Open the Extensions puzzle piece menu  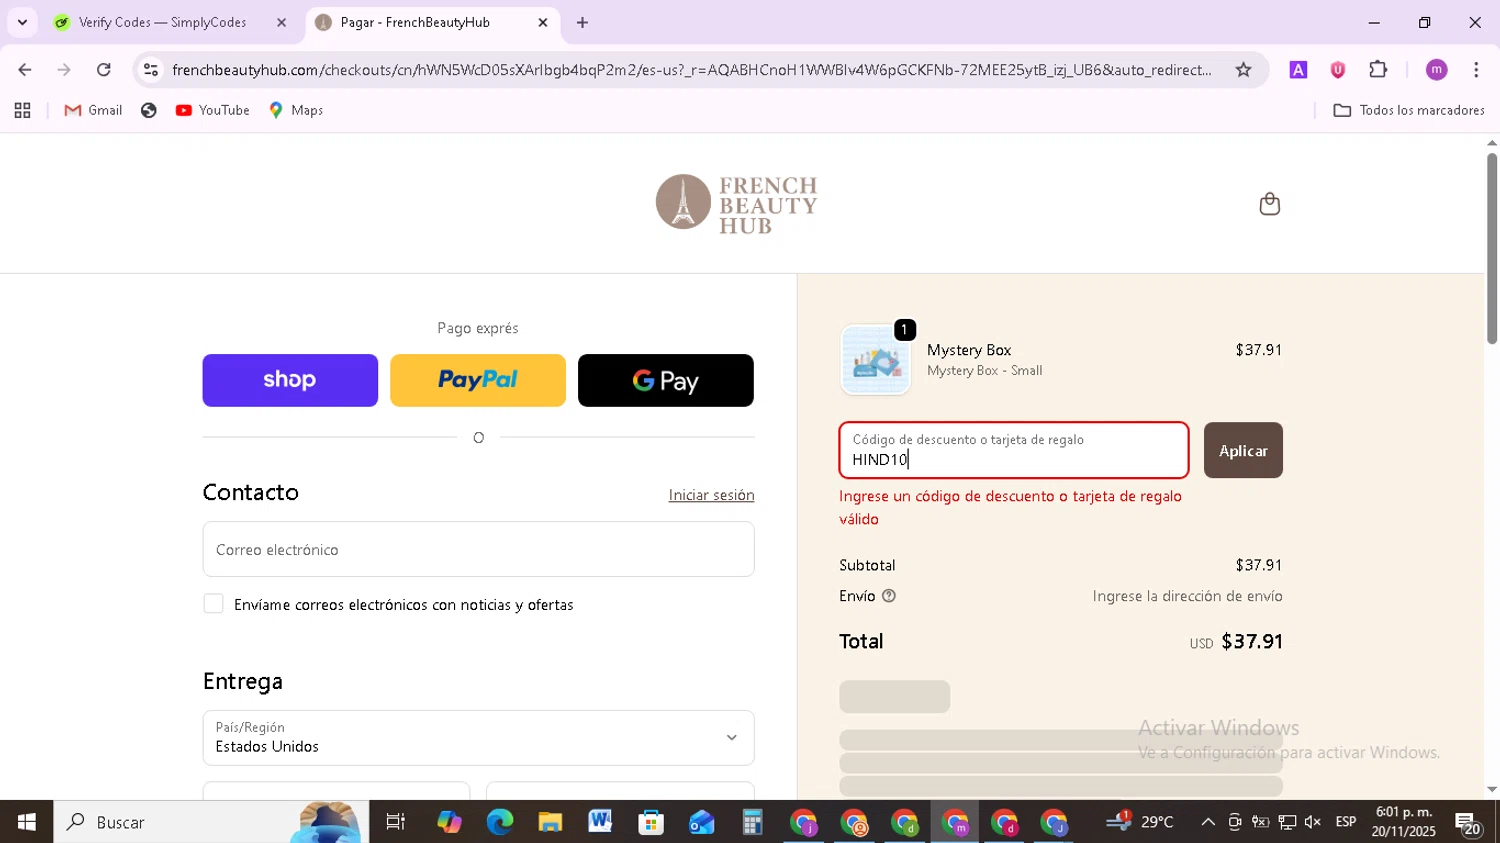[x=1378, y=70]
